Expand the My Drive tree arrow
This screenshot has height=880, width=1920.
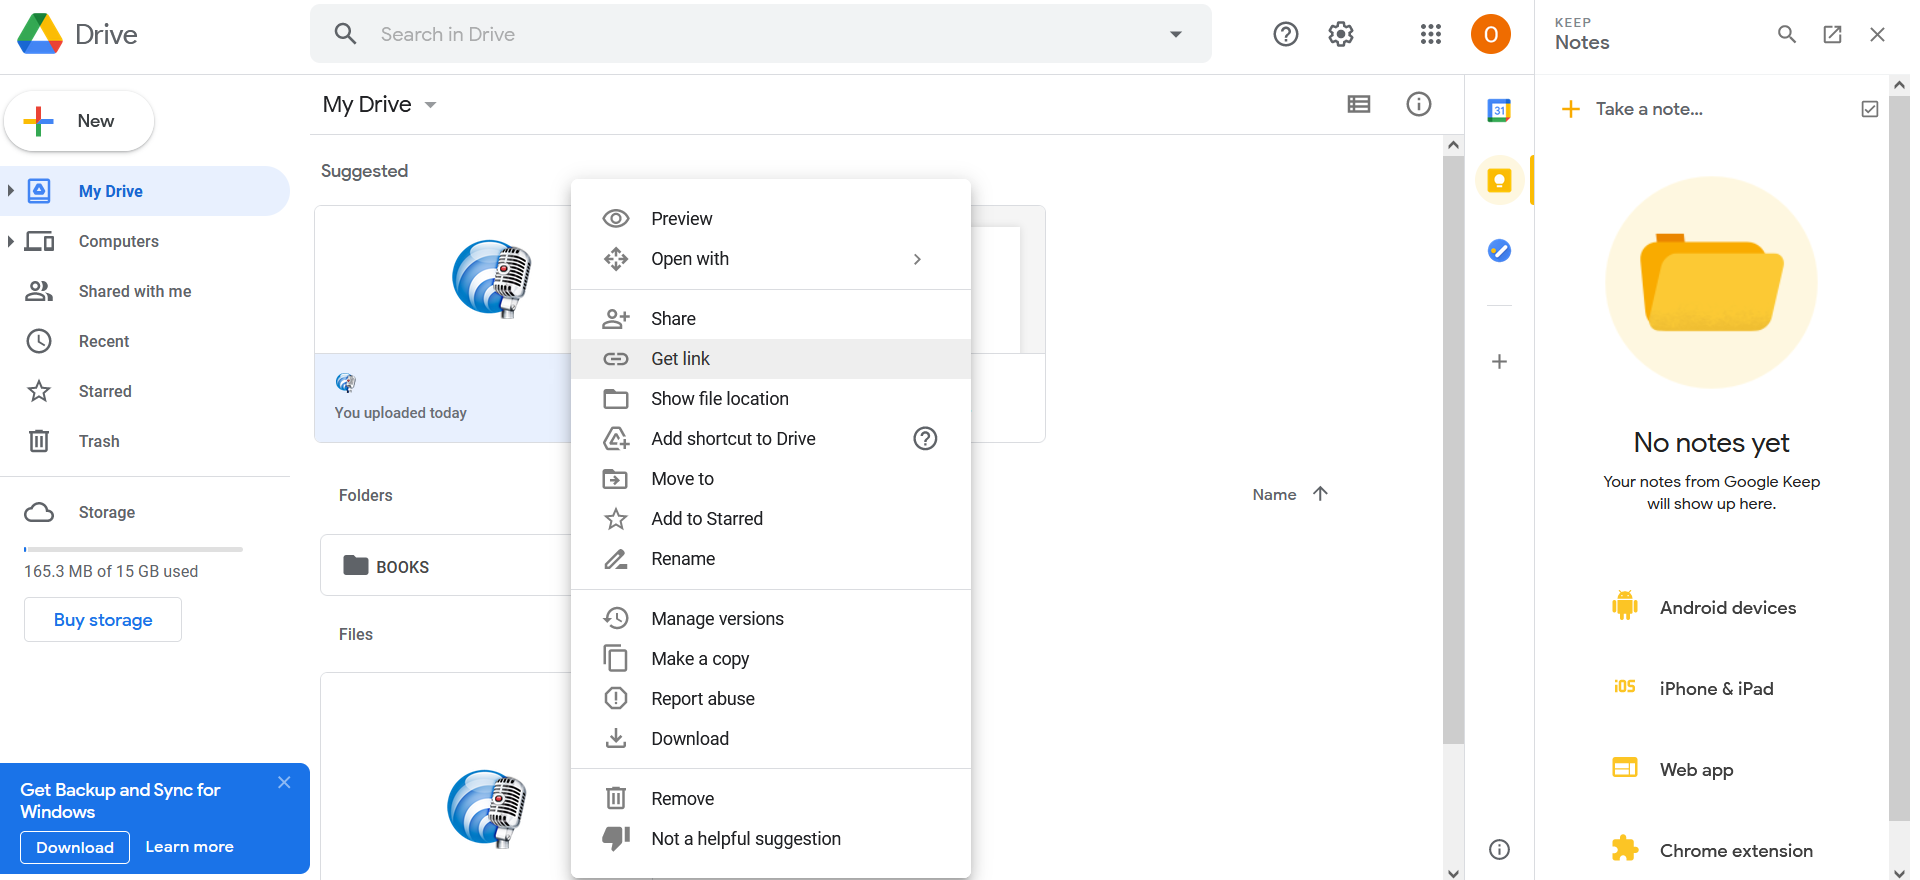[x=10, y=191]
